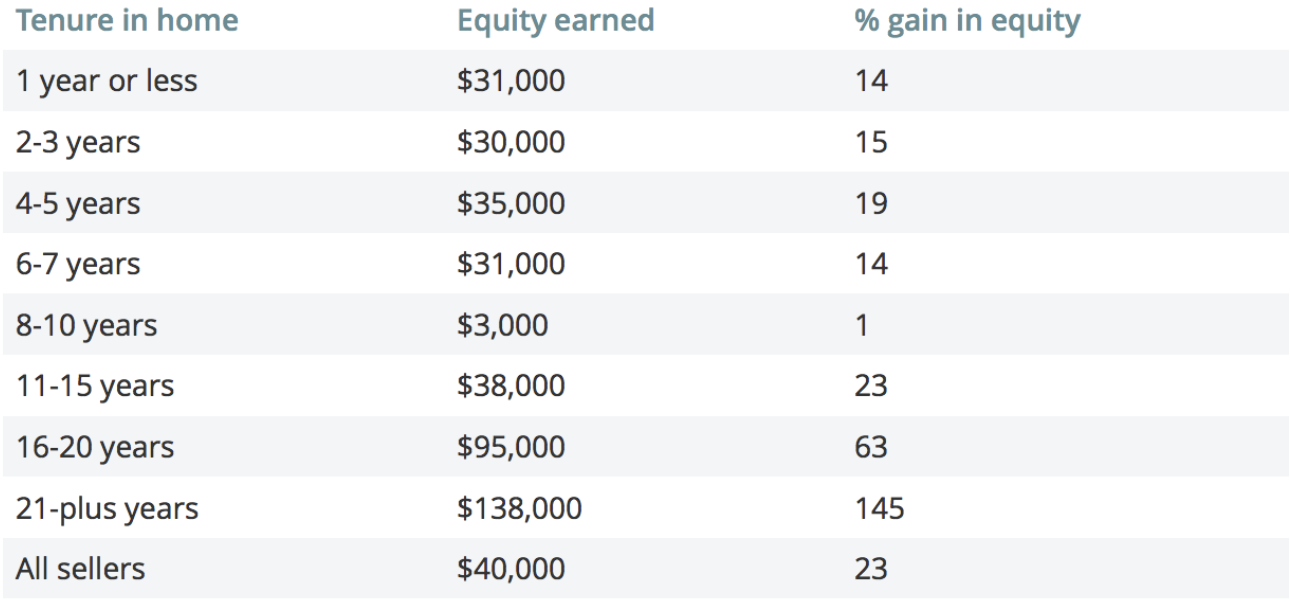1290x602 pixels.
Task: Click the 'Equity earned' column header
Action: pyautogui.click(x=556, y=20)
